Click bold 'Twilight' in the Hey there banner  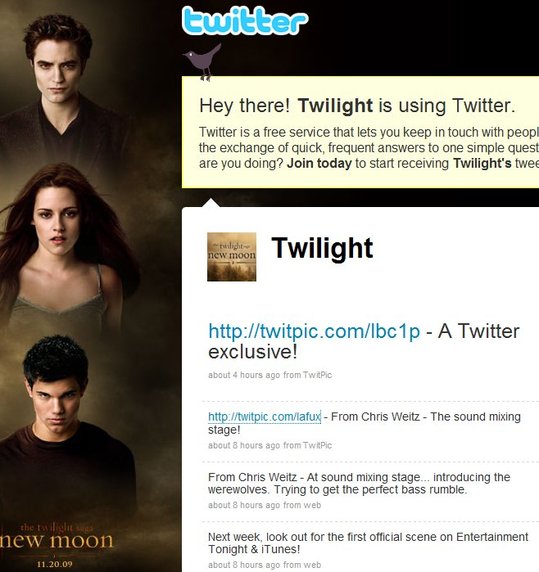coord(336,105)
